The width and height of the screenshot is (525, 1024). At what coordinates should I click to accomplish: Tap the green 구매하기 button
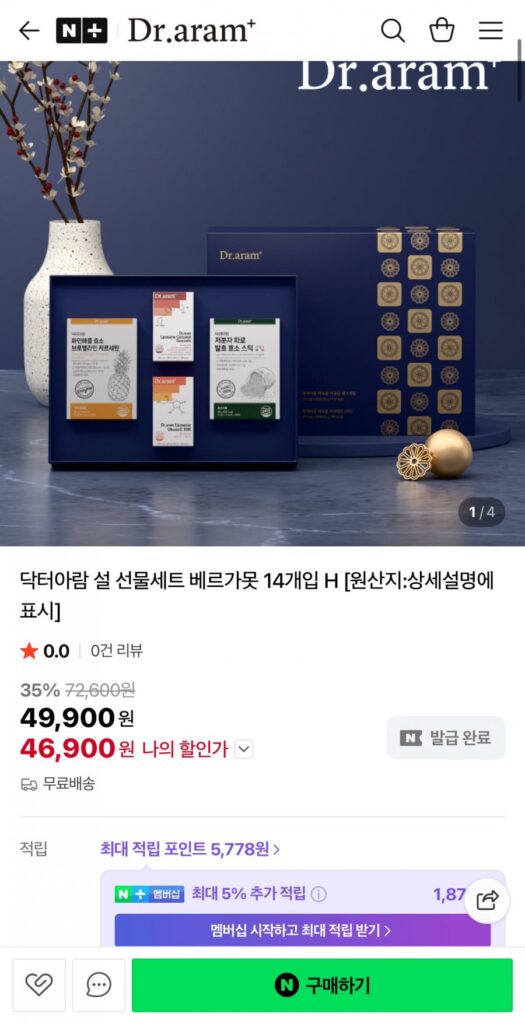click(322, 985)
